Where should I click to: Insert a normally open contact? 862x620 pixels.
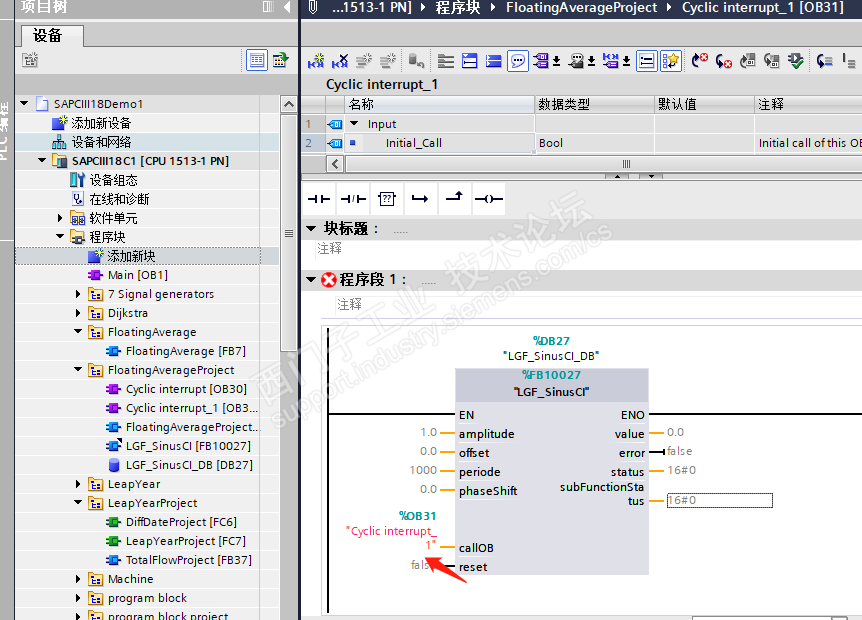tap(319, 199)
